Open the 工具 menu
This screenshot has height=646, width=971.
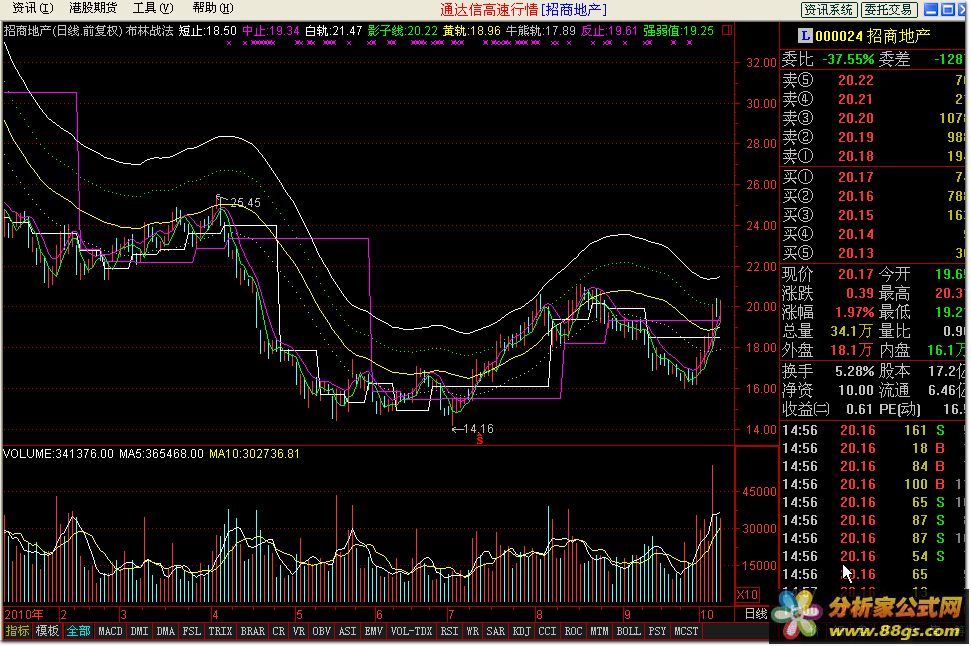point(153,8)
